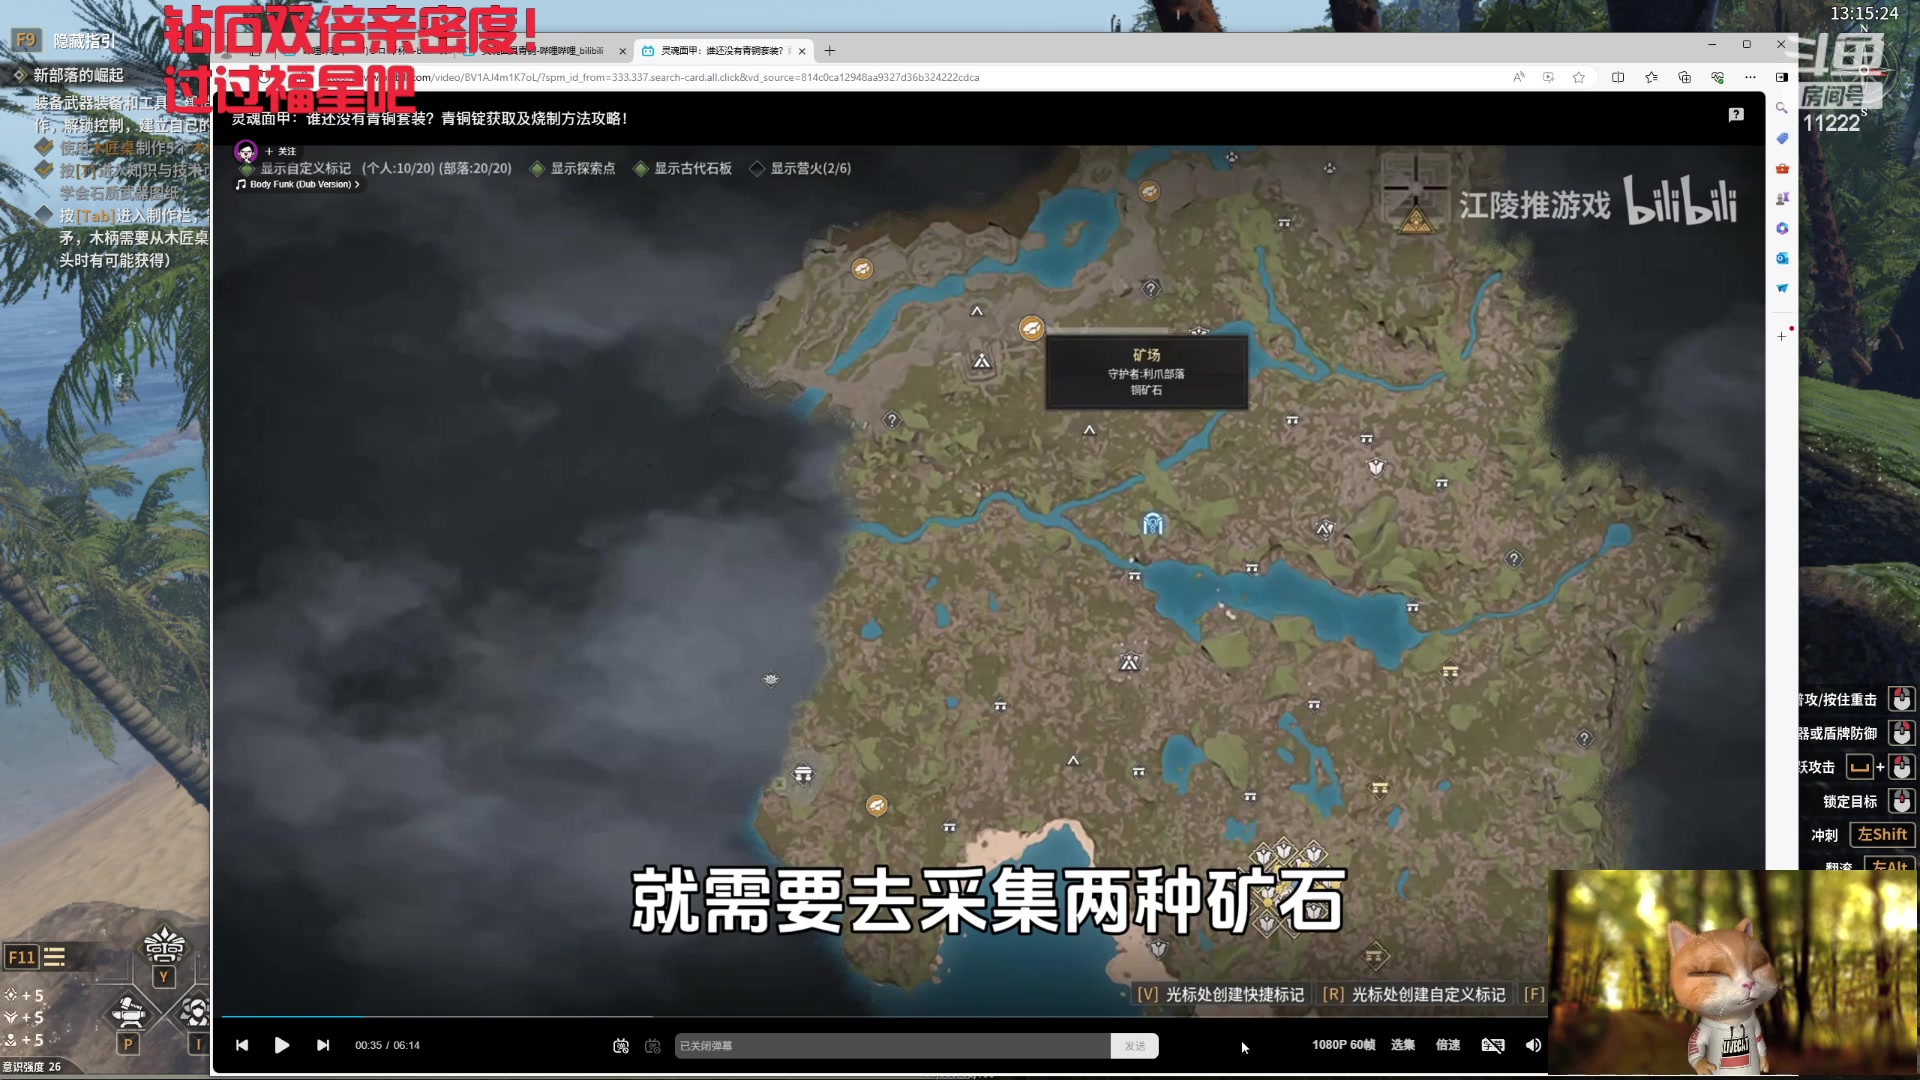This screenshot has height=1080, width=1920.
Task: Open the Collections icon
Action: pyautogui.click(x=1684, y=77)
